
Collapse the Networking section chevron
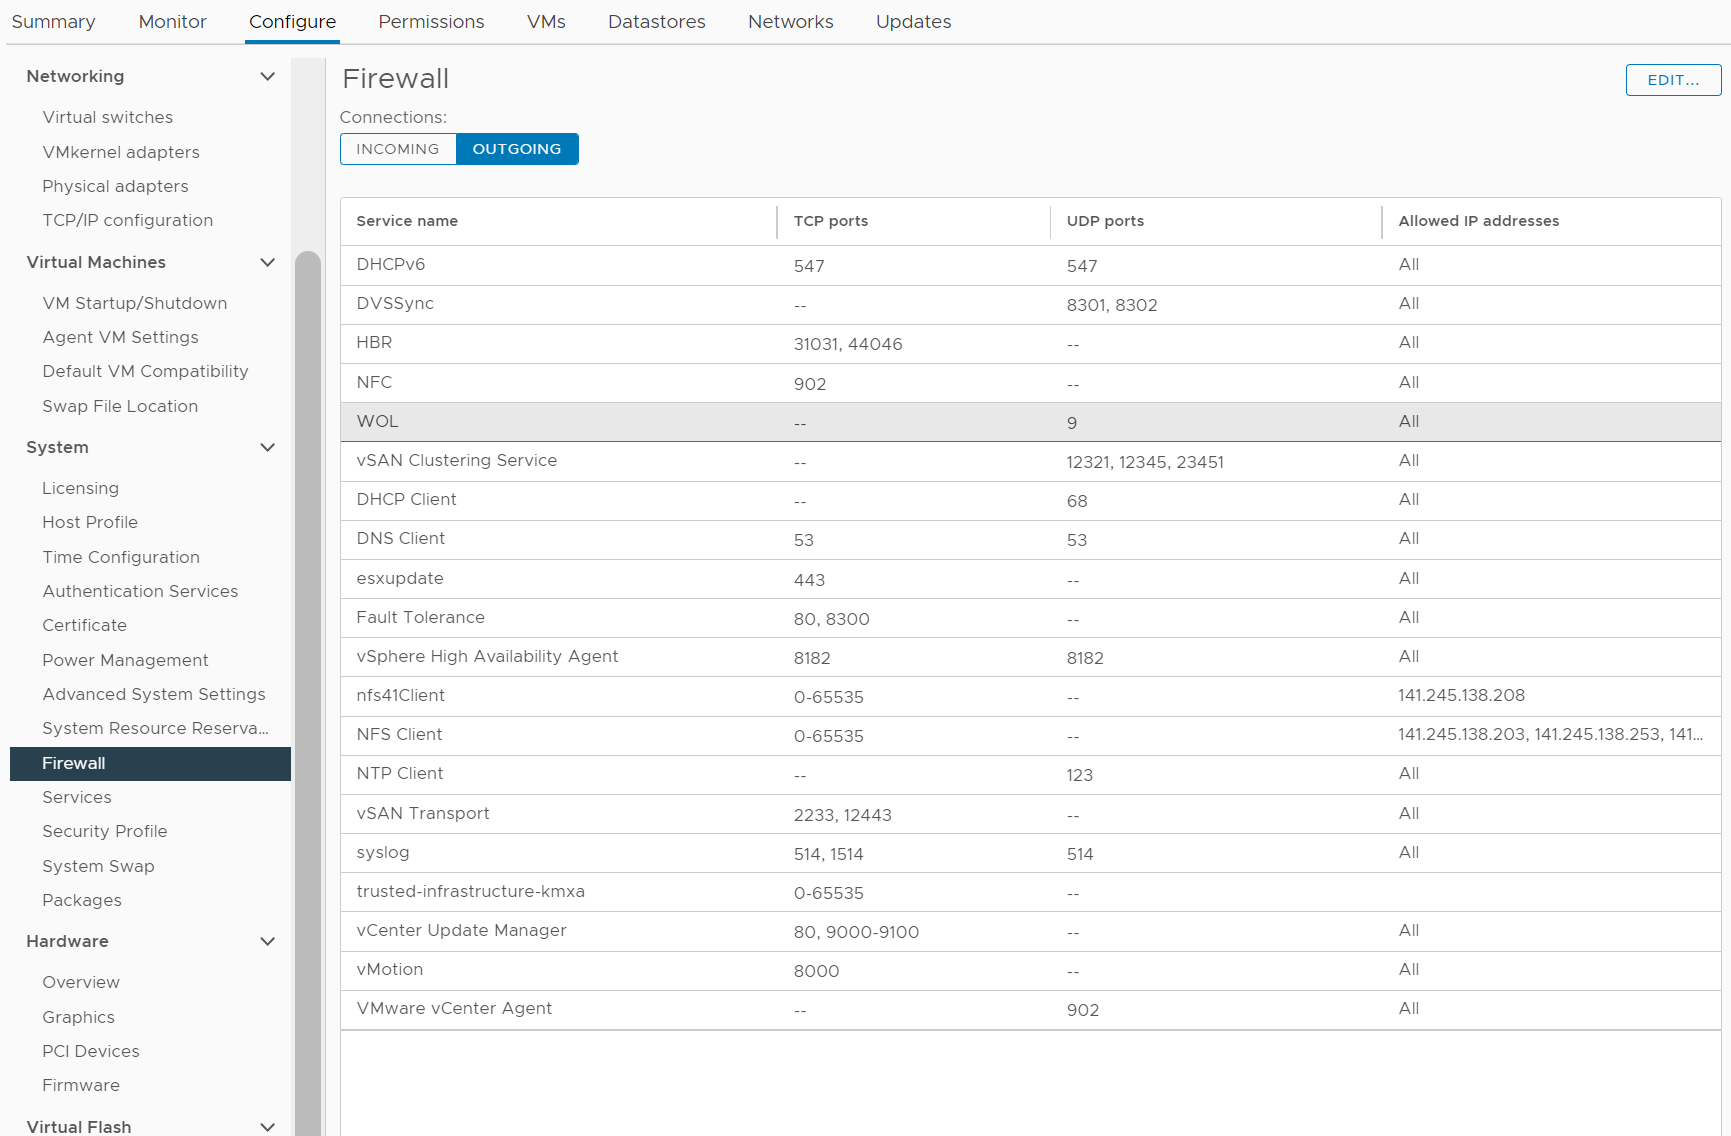(267, 77)
